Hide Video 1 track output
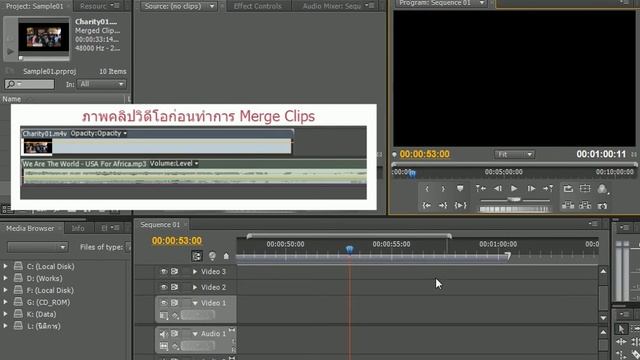Viewport: 640px width, 360px height. [164, 303]
